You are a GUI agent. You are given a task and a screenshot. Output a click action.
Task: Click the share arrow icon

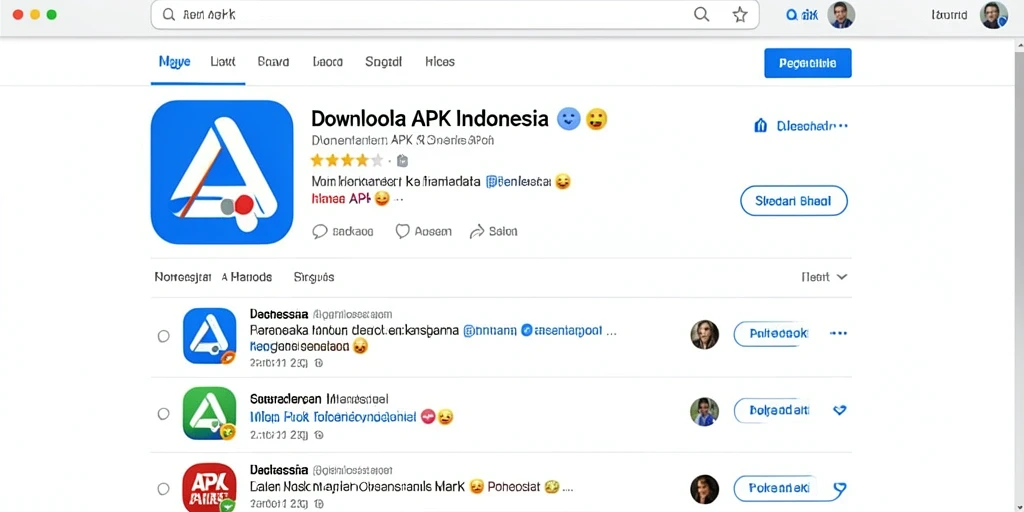point(477,231)
